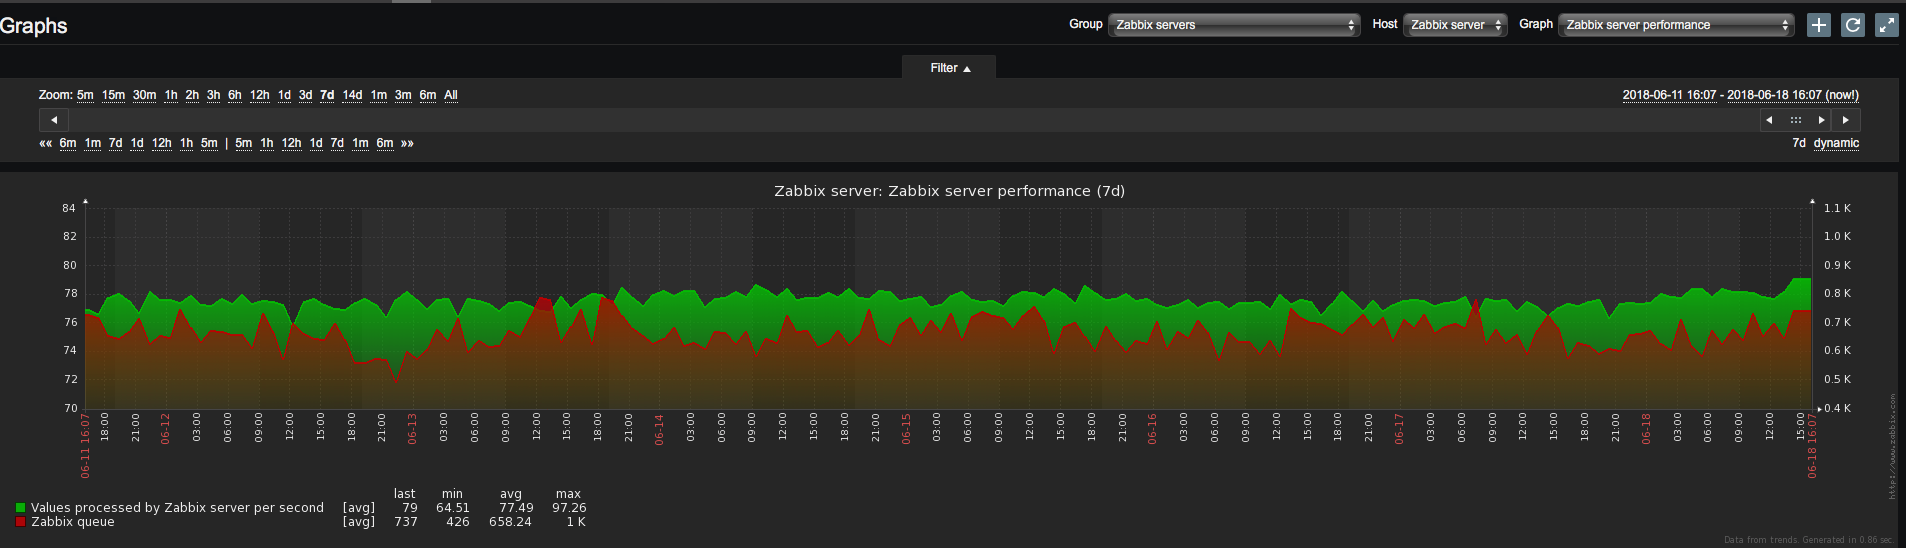Click left scroll arrow on time bar
Screen dimensions: 1906x548
pos(54,120)
